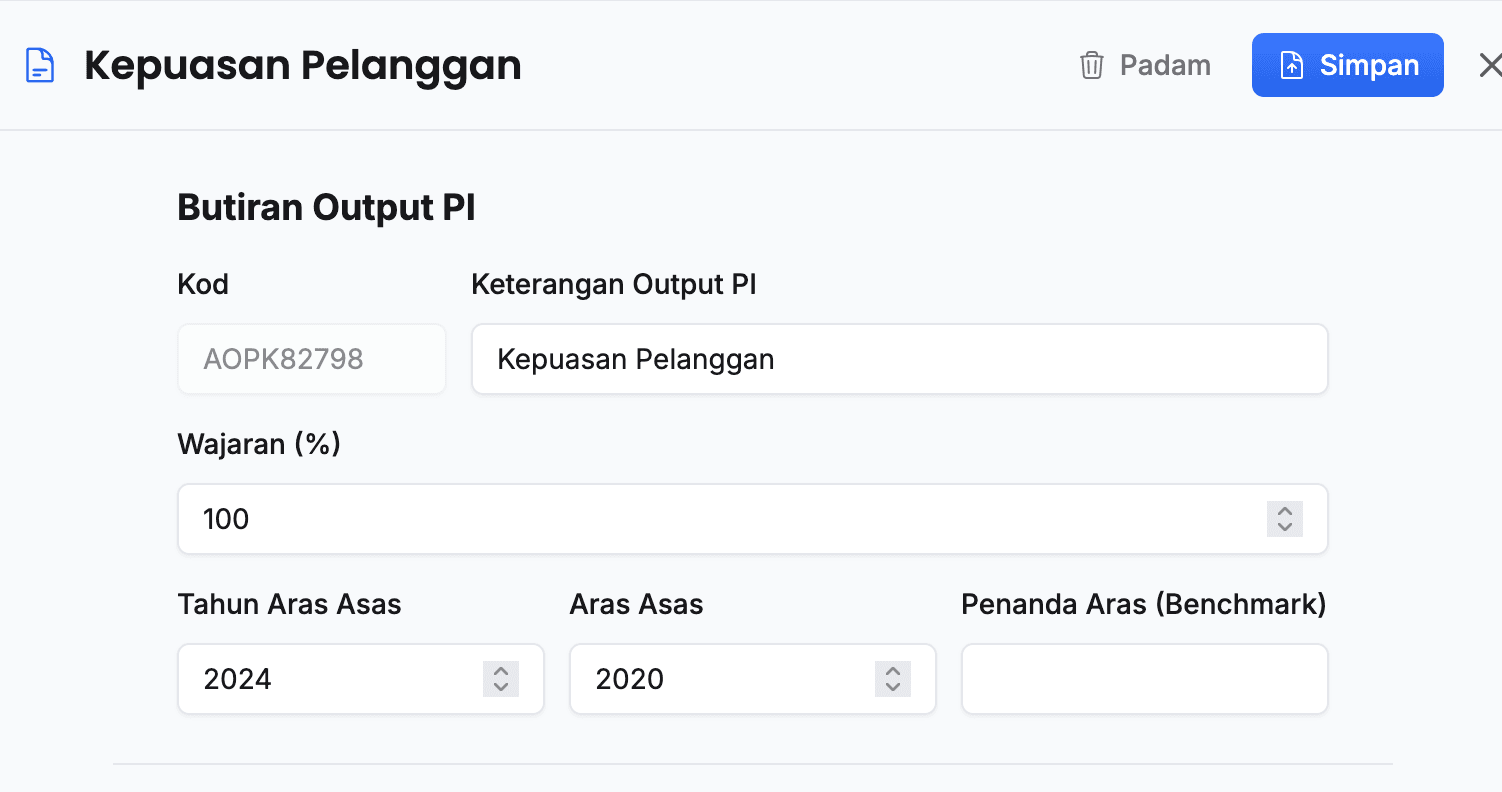
Task: Click the Keterangan Output PI text field
Action: coord(900,359)
